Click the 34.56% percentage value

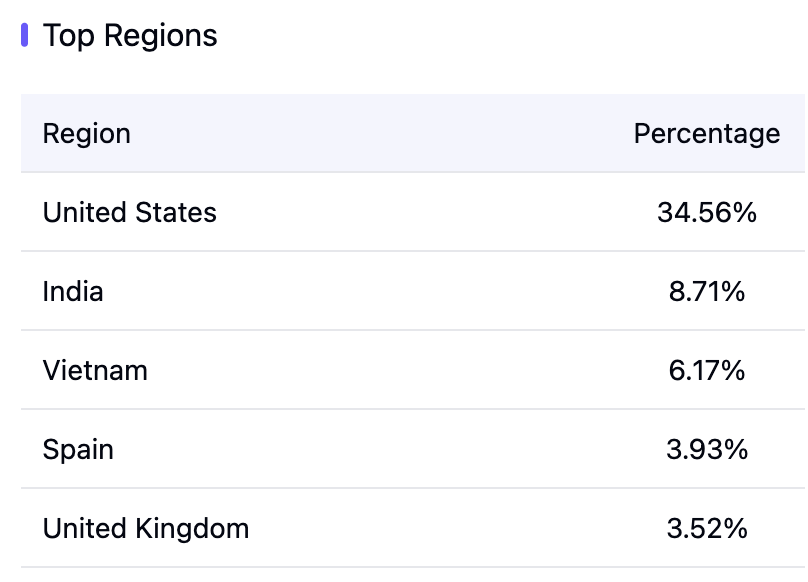(706, 212)
